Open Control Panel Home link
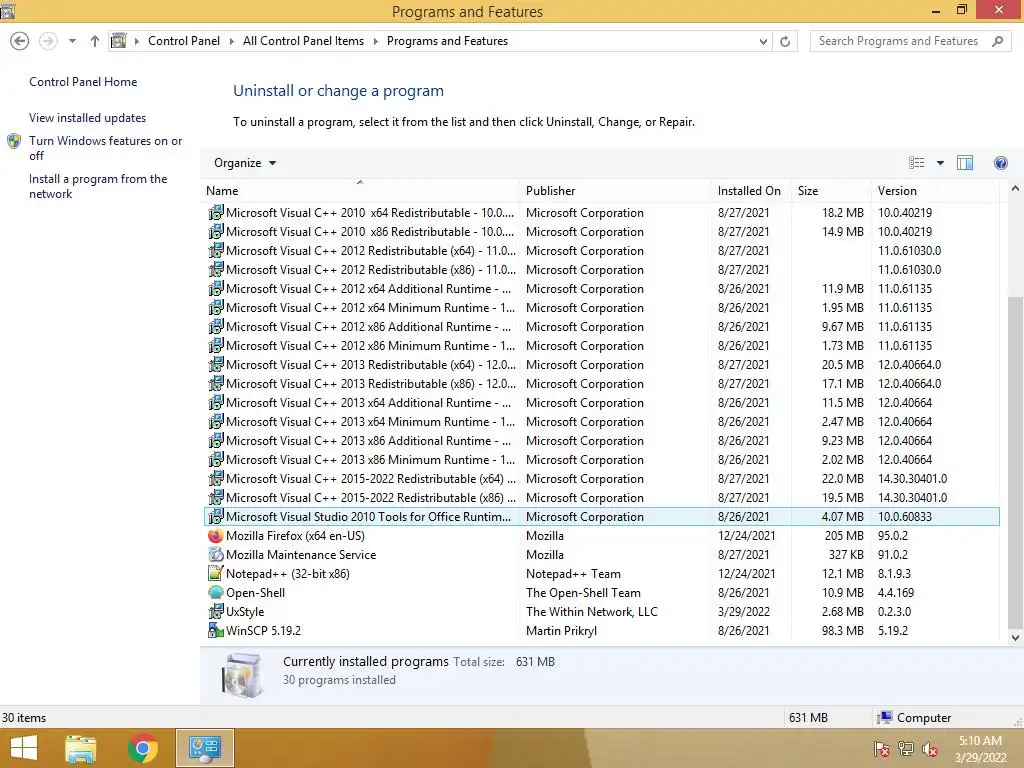The width and height of the screenshot is (1024, 768). pyautogui.click(x=83, y=82)
